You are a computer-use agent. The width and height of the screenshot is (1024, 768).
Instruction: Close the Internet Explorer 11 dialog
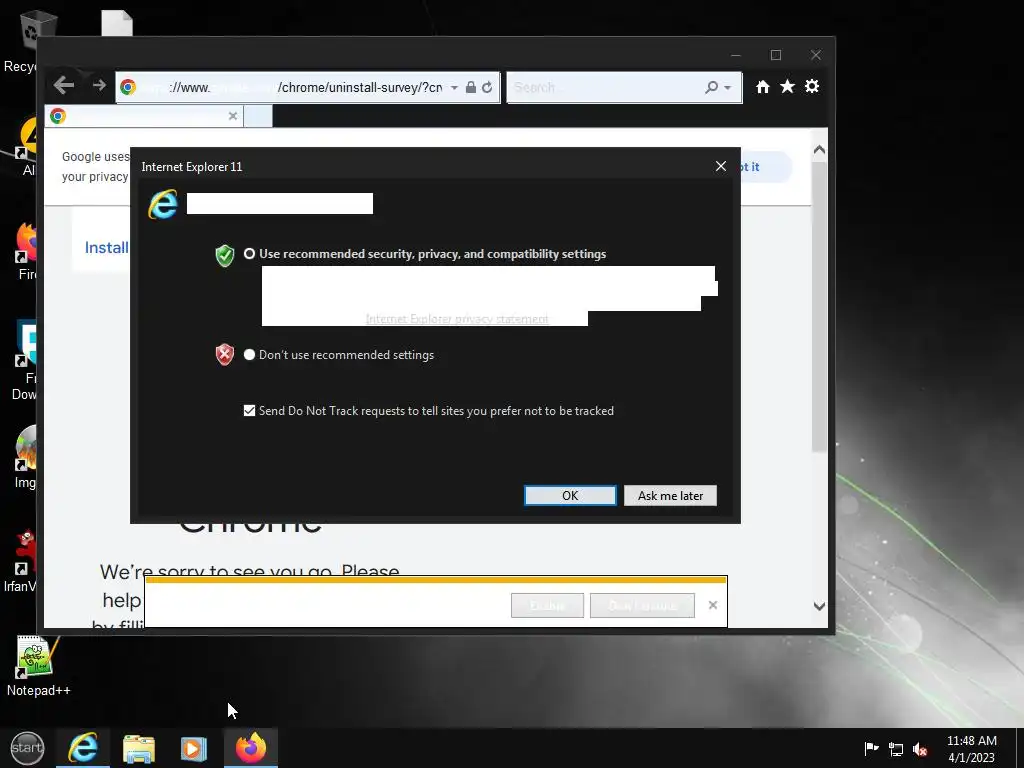pyautogui.click(x=720, y=167)
